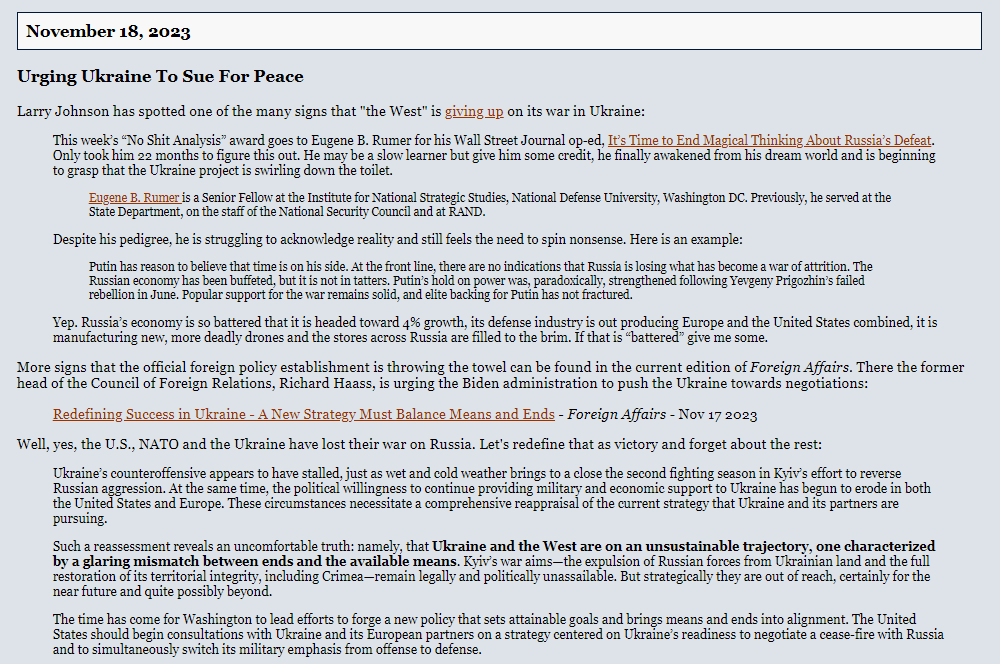Click the paragraph starting 'The time has come for Washington'
1000x664 pixels.
pyautogui.click(x=498, y=634)
